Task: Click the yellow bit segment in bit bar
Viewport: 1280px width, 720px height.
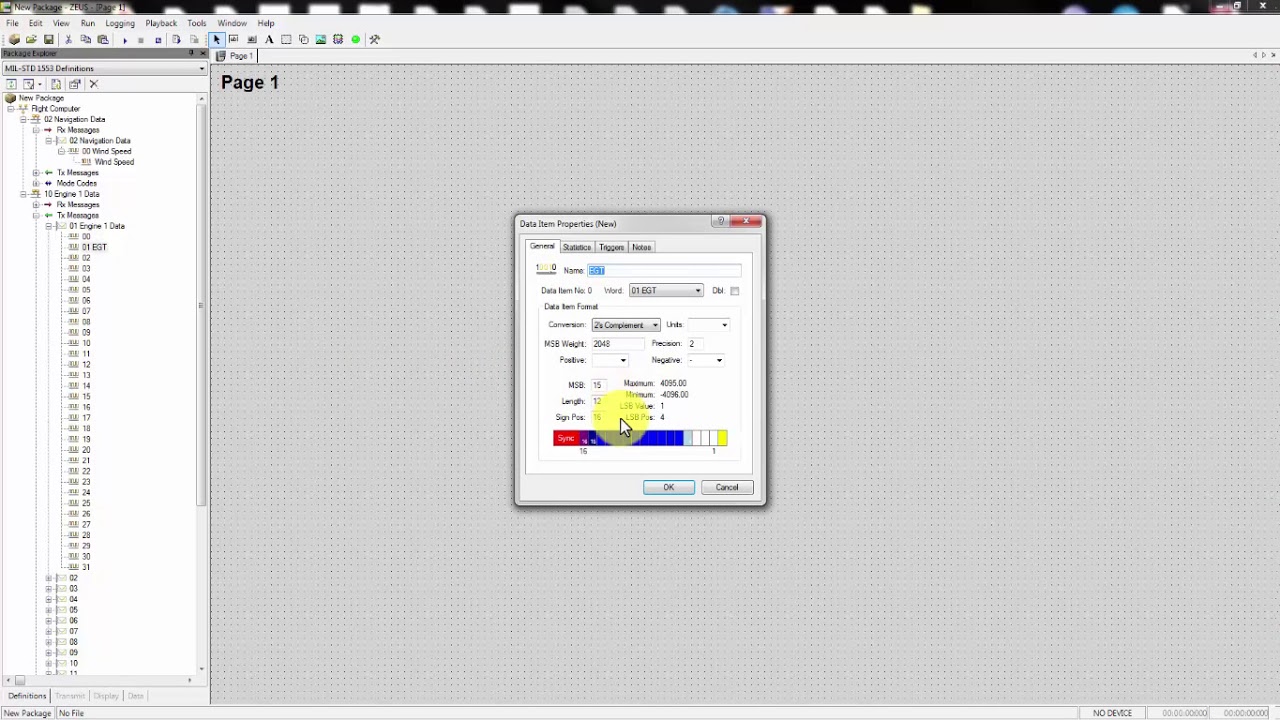Action: click(x=722, y=438)
